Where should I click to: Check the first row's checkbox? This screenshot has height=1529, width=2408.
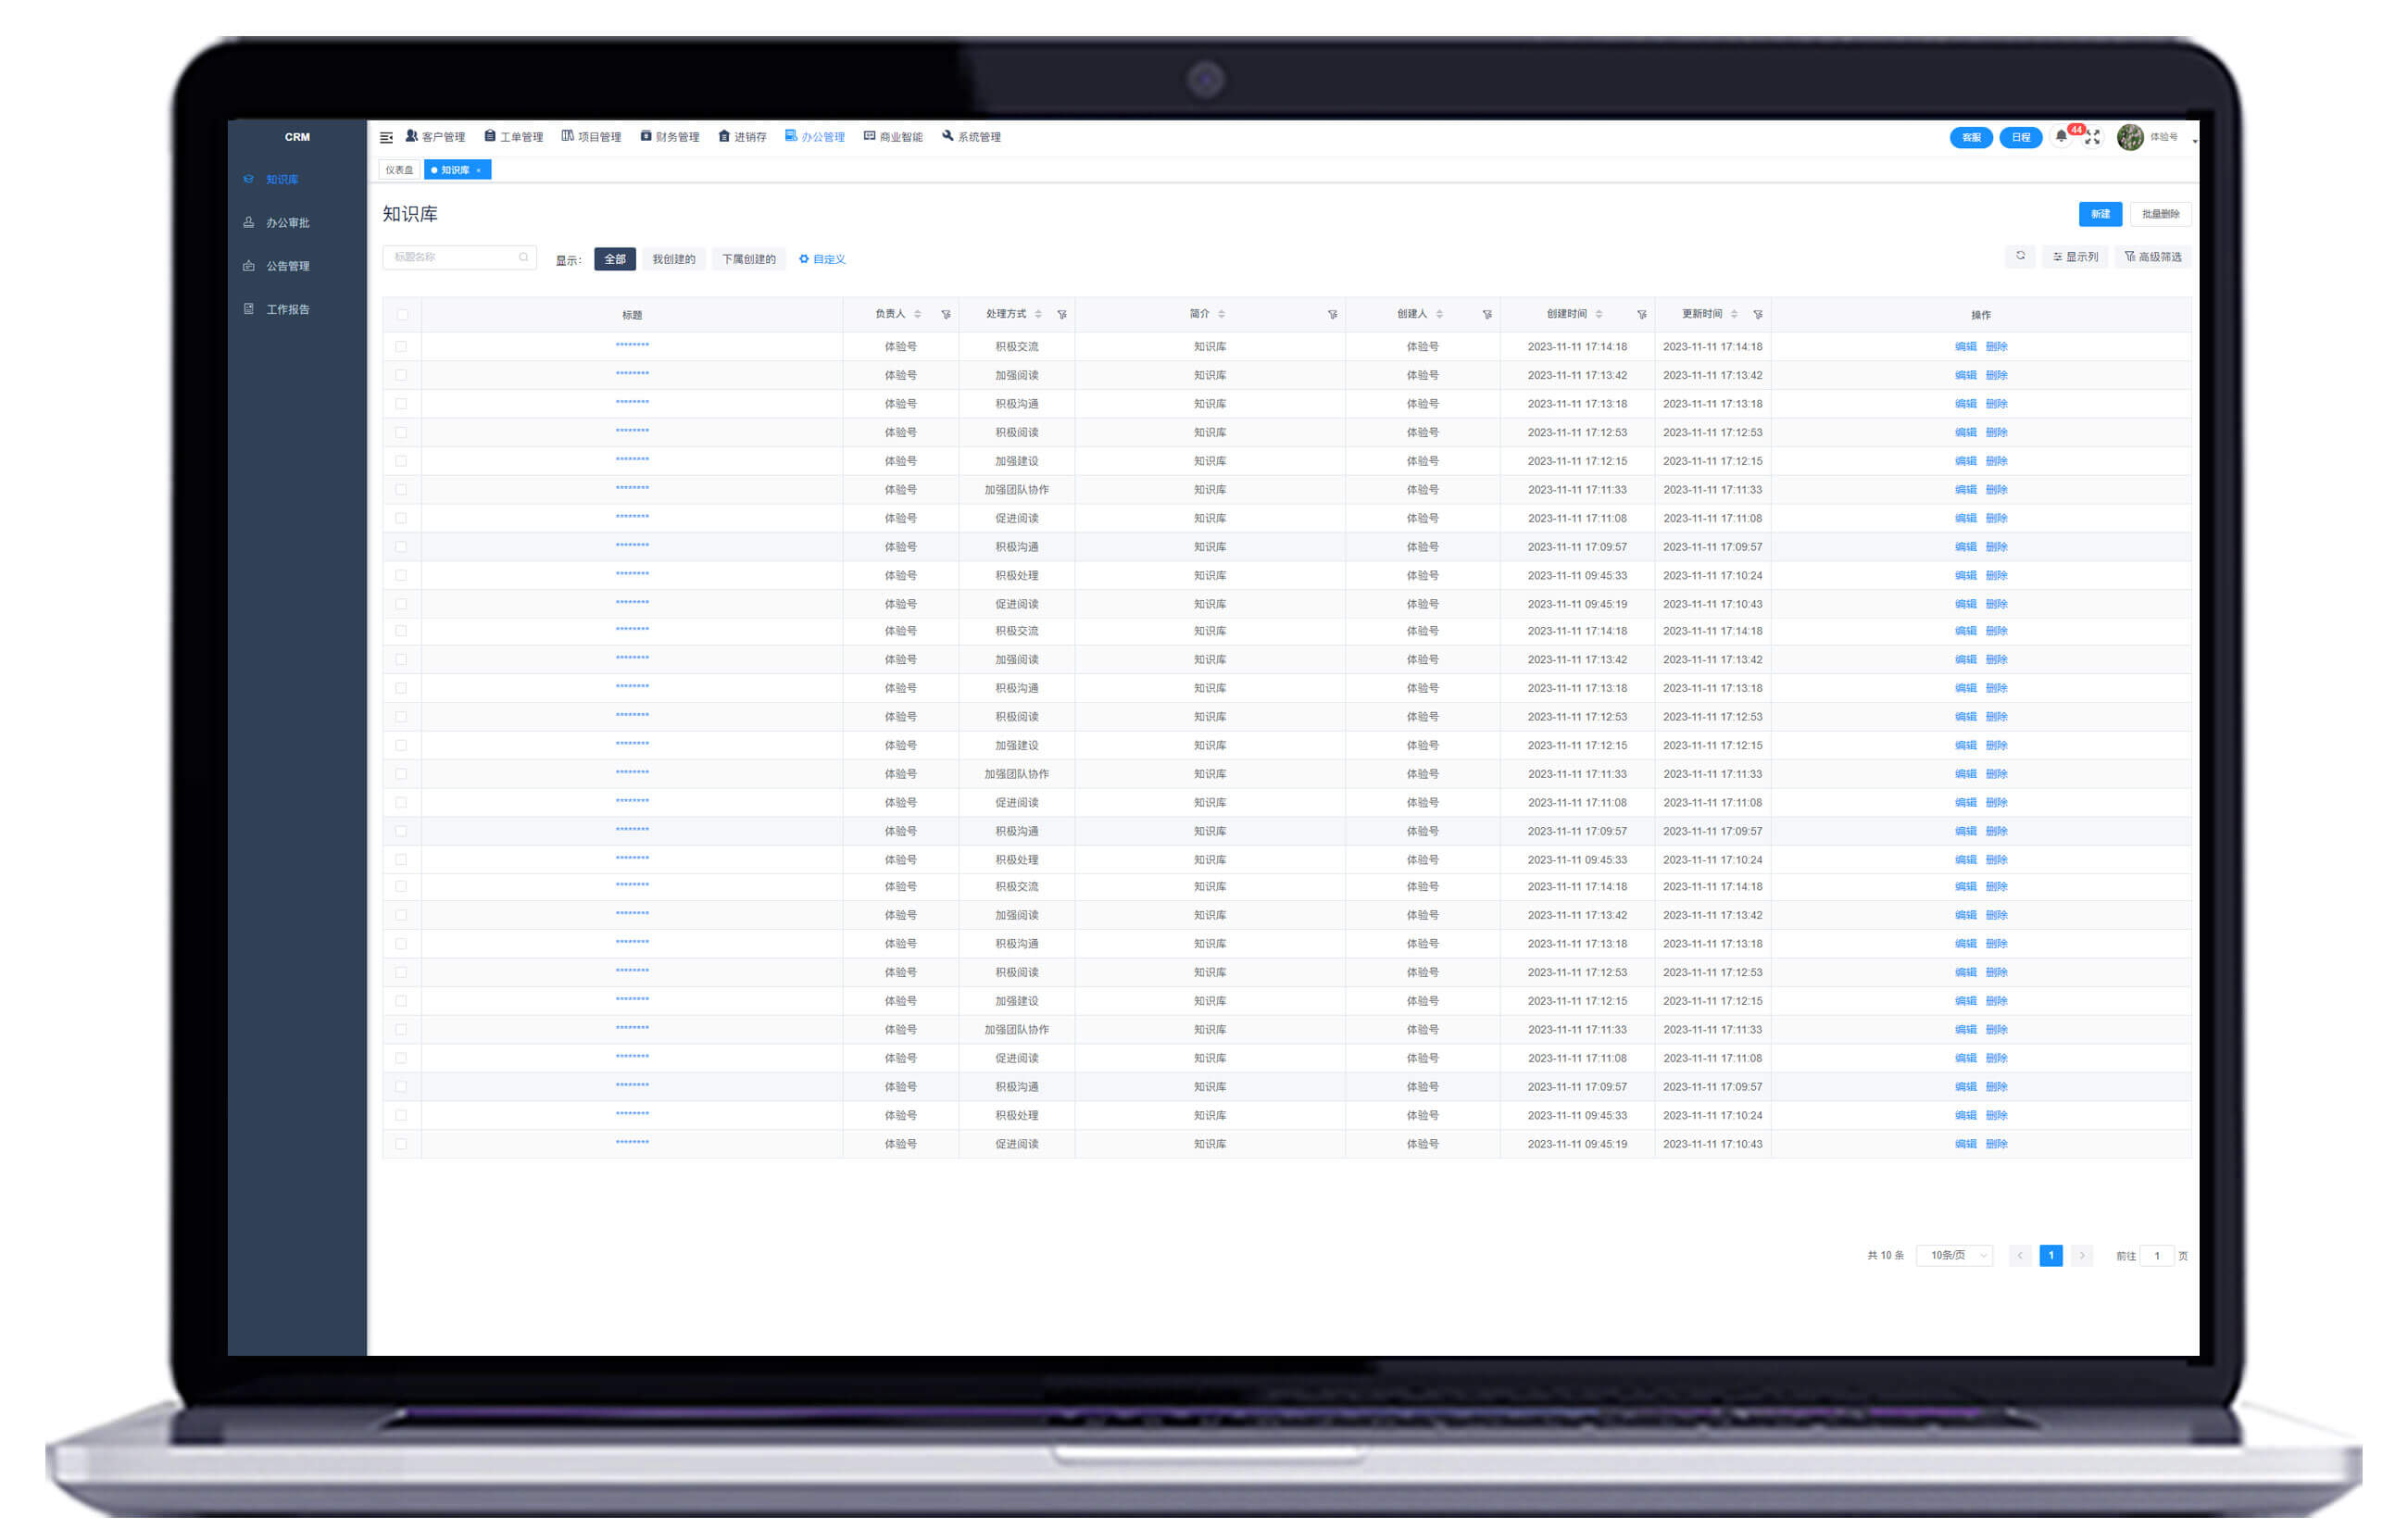[x=401, y=347]
